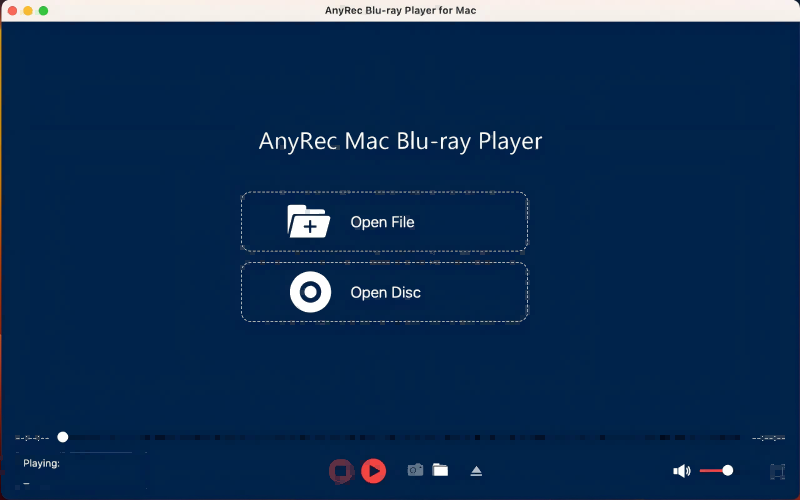The width and height of the screenshot is (800, 500).
Task: Click the AnyRec Mac Blu-ray Player heading
Action: click(x=401, y=141)
